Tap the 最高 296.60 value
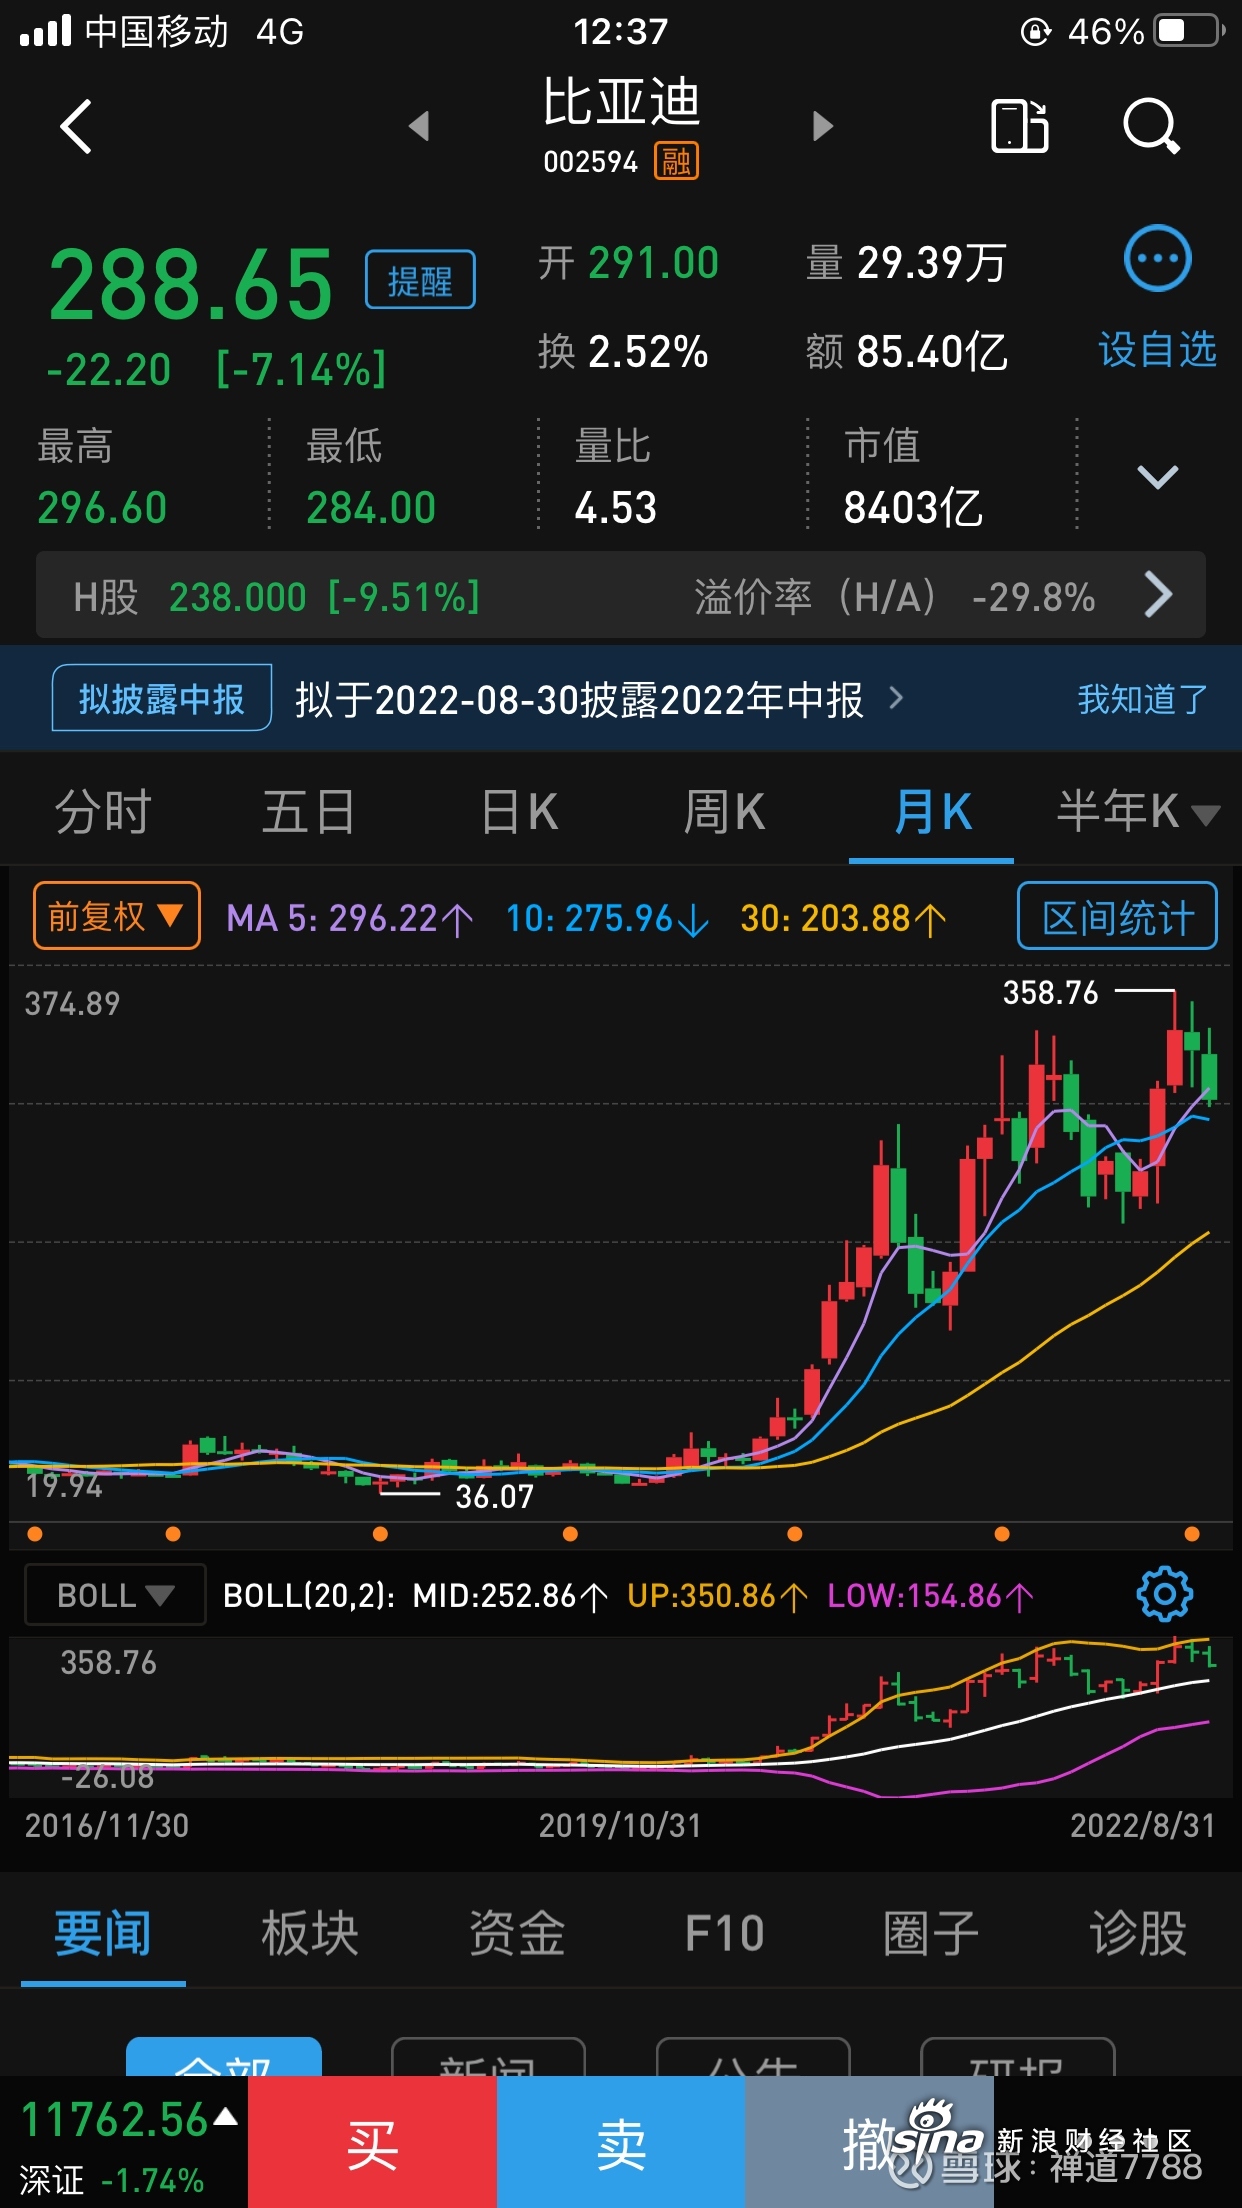Viewport: 1242px width, 2208px height. pos(102,476)
